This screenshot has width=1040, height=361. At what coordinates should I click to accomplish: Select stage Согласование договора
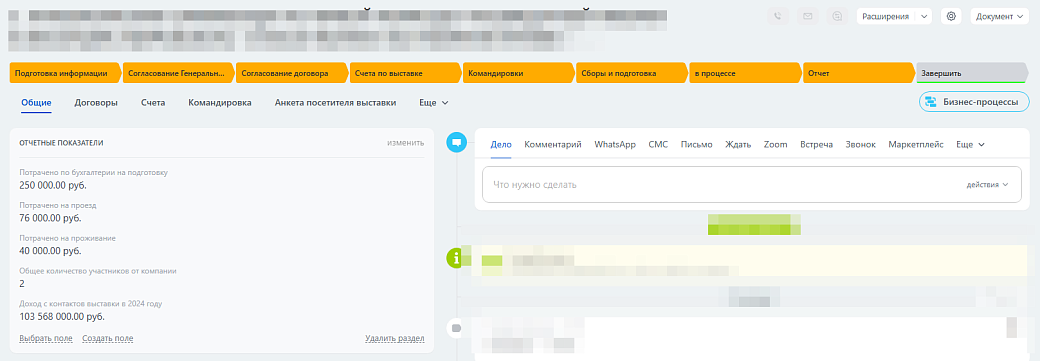(x=292, y=74)
